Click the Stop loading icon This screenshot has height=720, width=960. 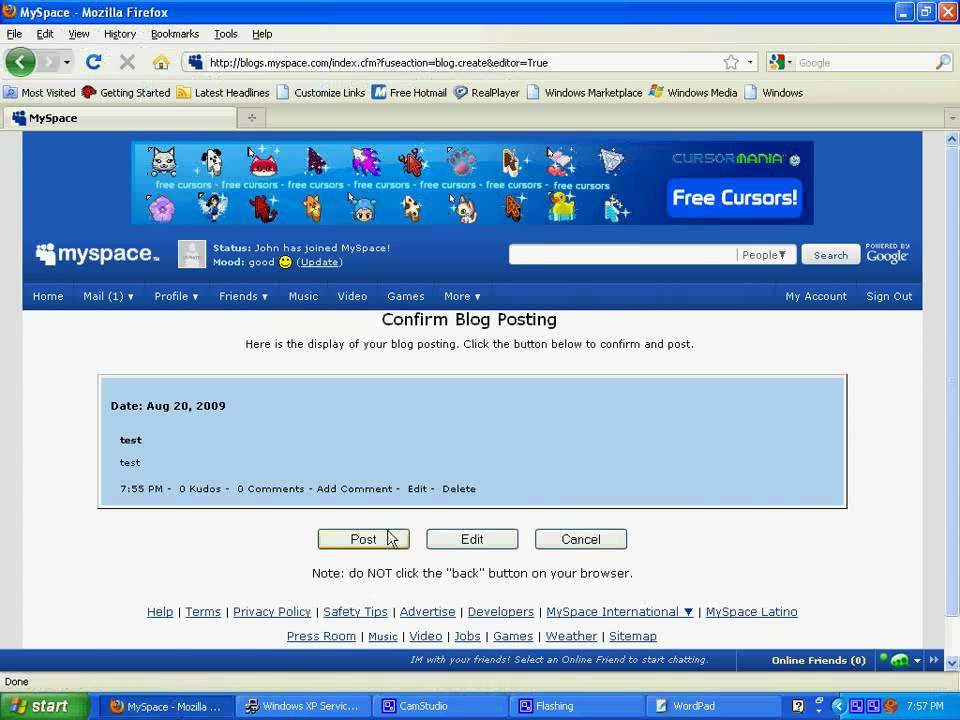[x=127, y=62]
